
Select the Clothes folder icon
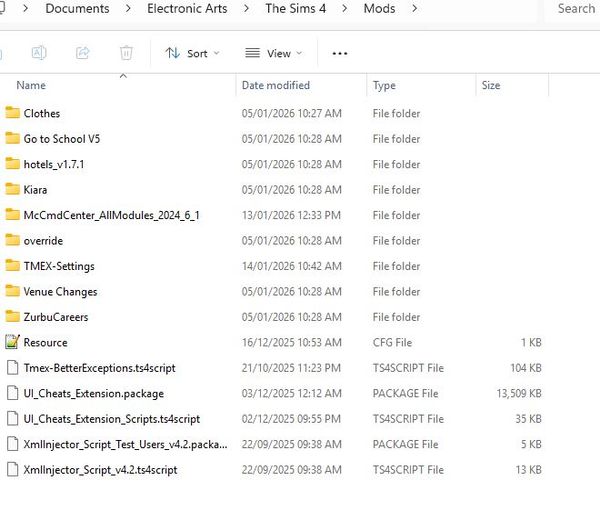click(x=12, y=113)
